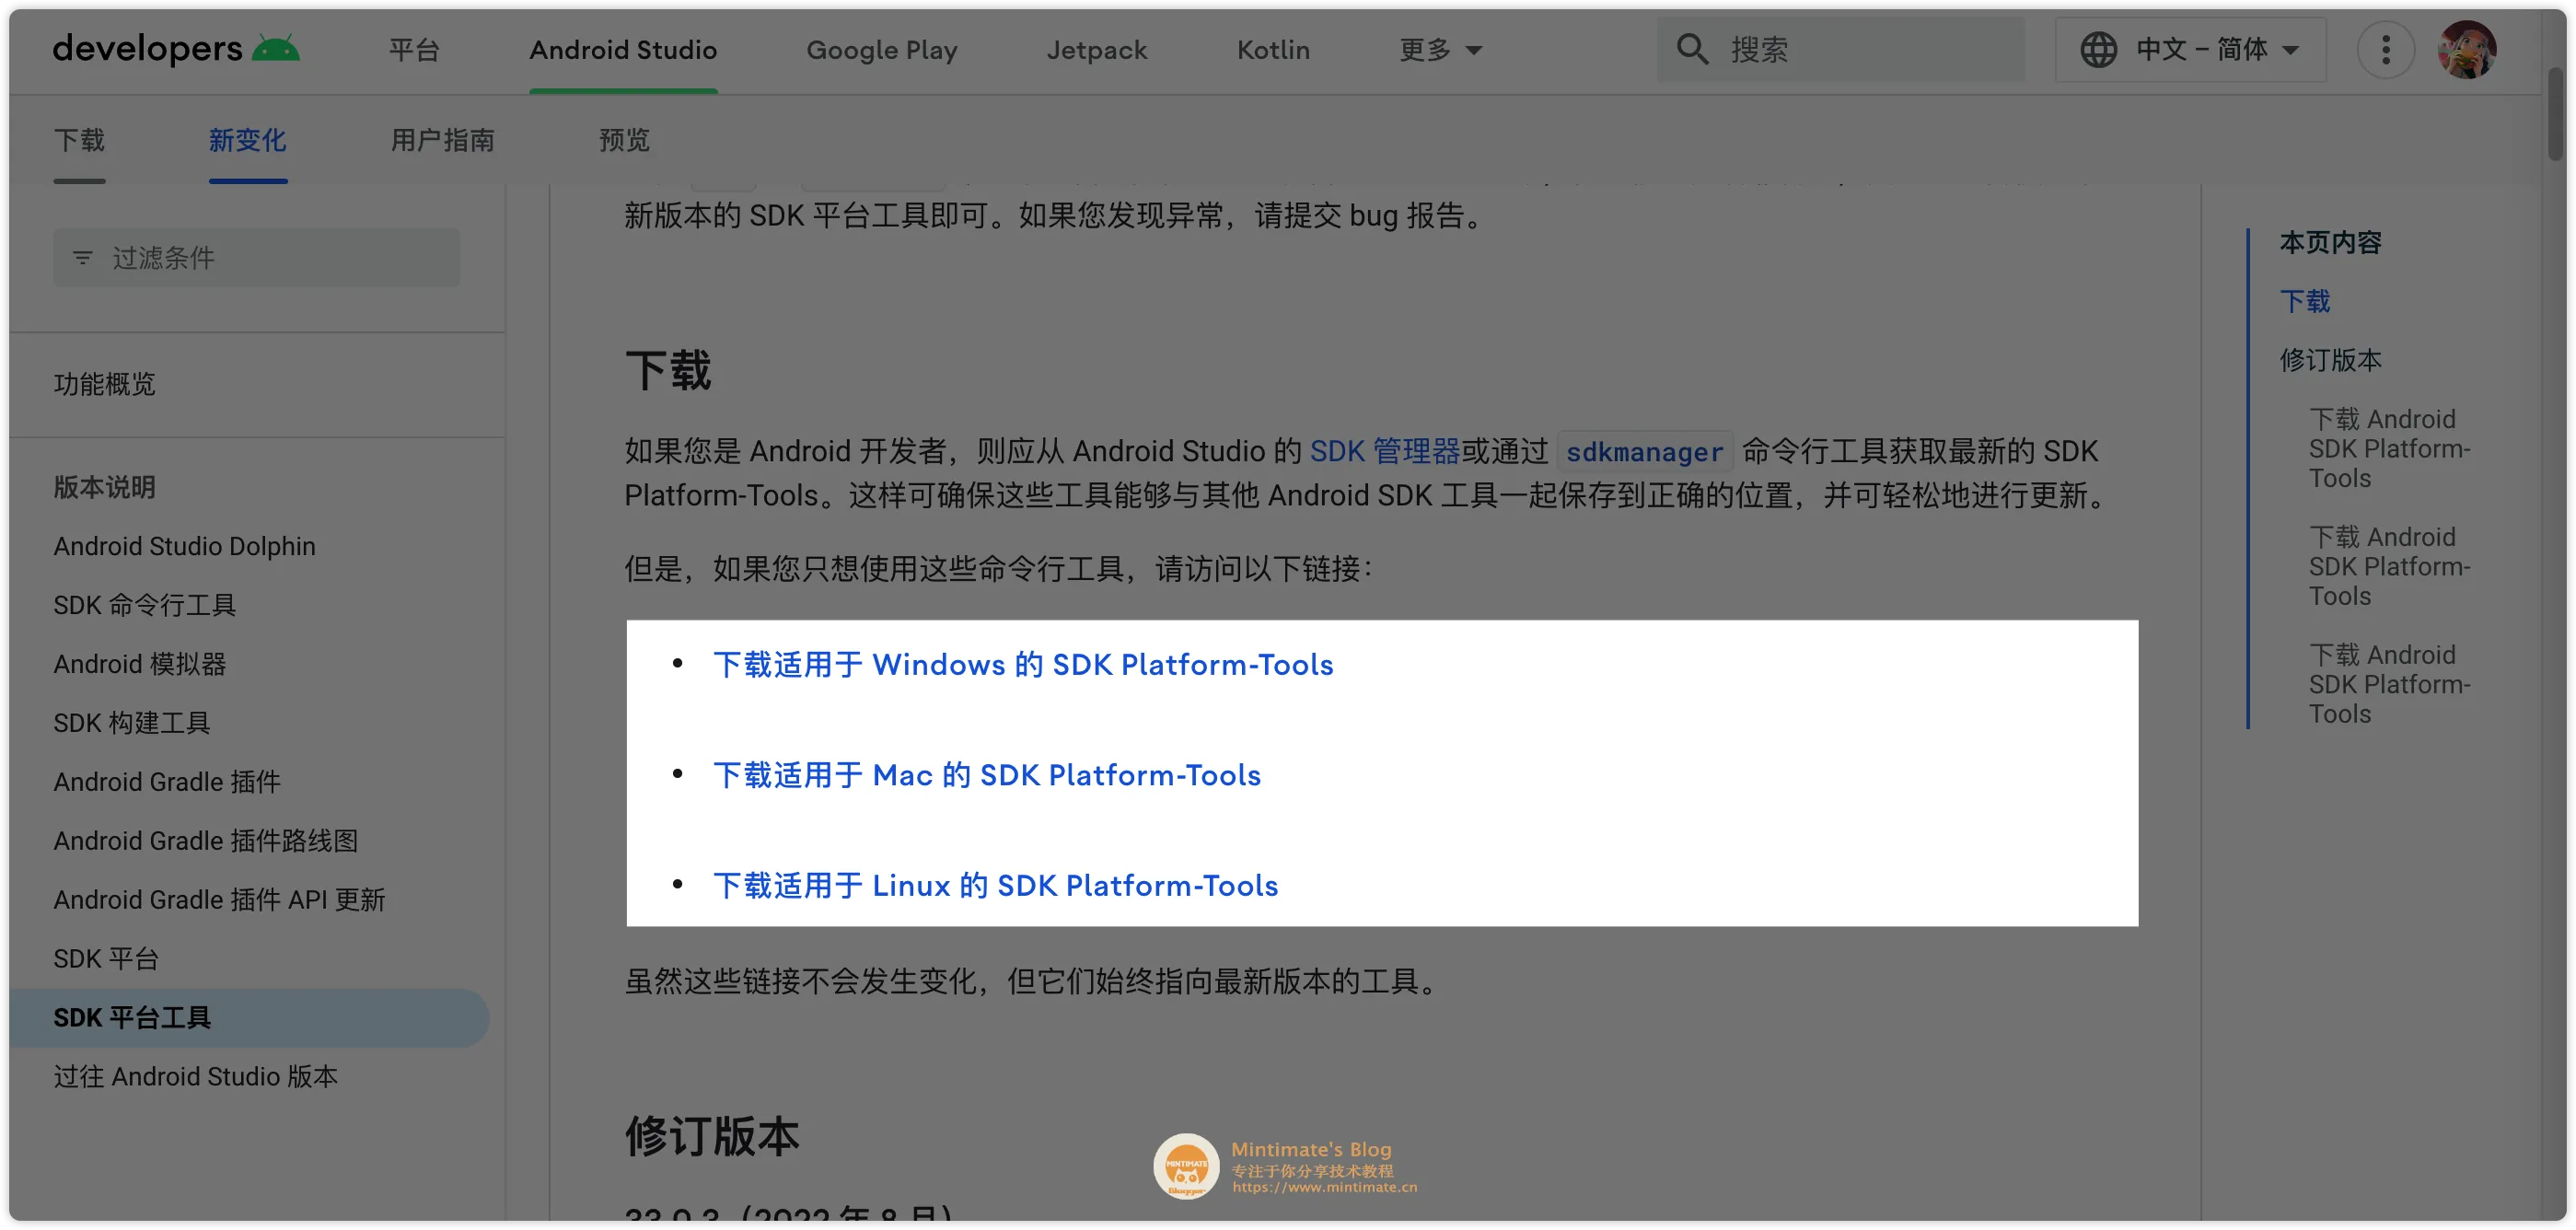
Task: Click the filter icon in sidebar
Action: tap(83, 258)
